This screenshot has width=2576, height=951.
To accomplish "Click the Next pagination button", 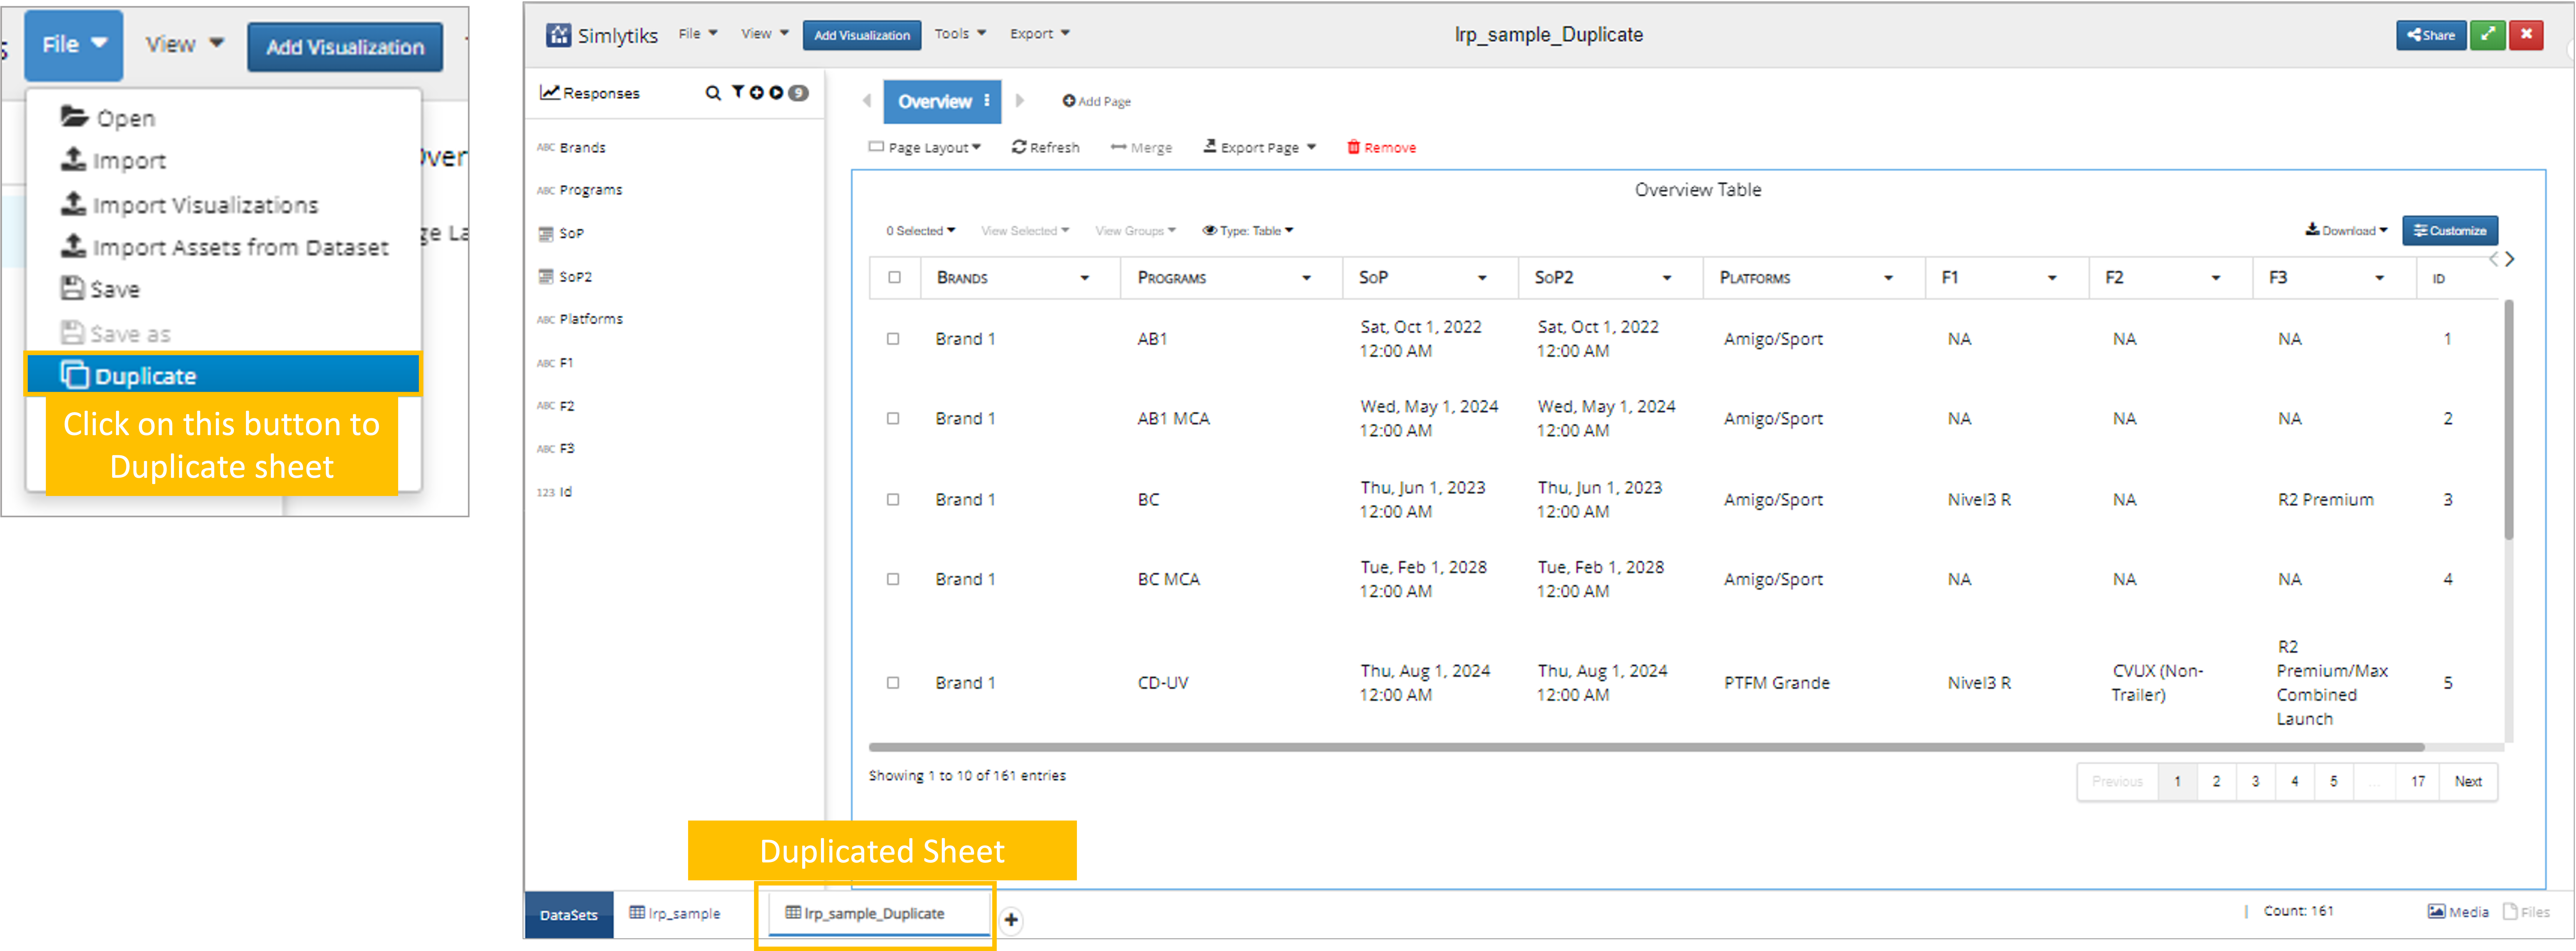I will tap(2468, 782).
